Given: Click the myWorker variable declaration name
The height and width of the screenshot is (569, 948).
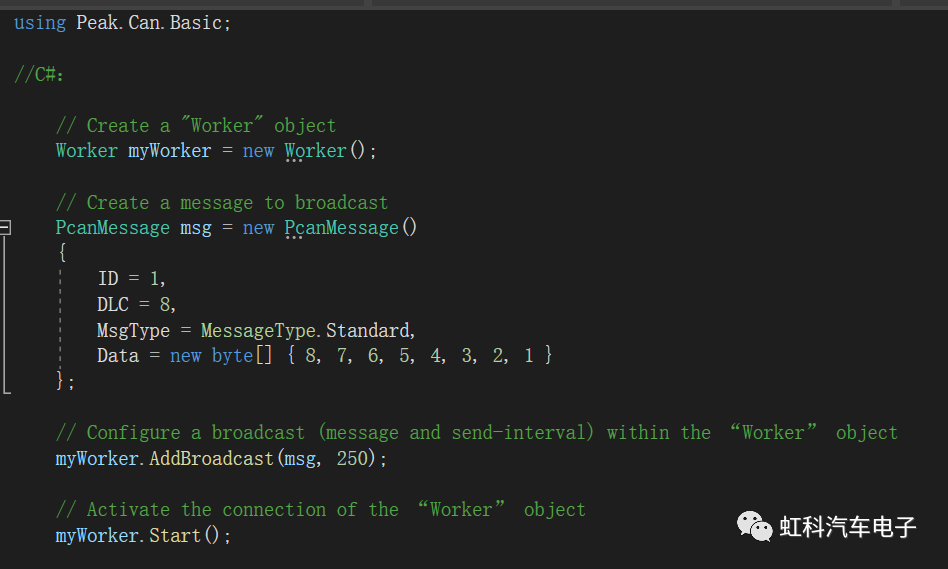Looking at the screenshot, I should pyautogui.click(x=169, y=151).
